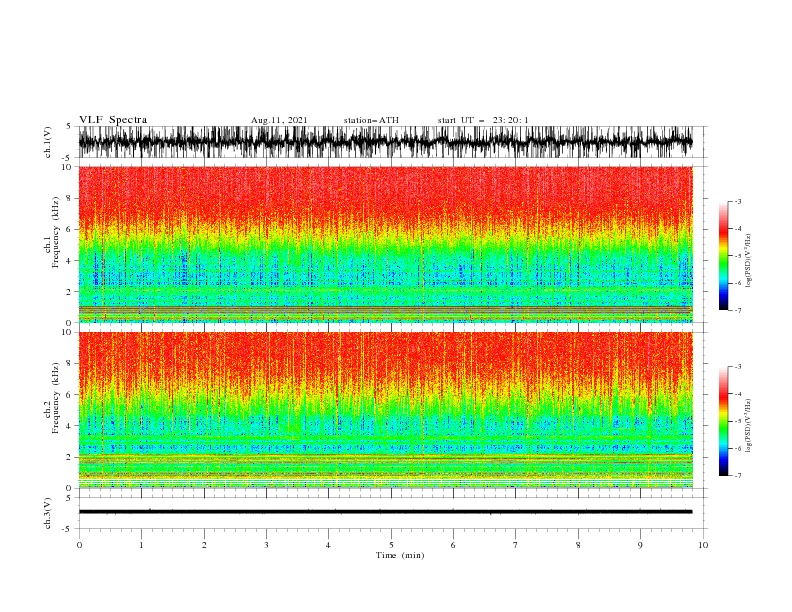Screen dimensions: 792x612
Task: Click the lower log(PSD)(V²/Hz) label
Action: pyautogui.click(x=748, y=425)
